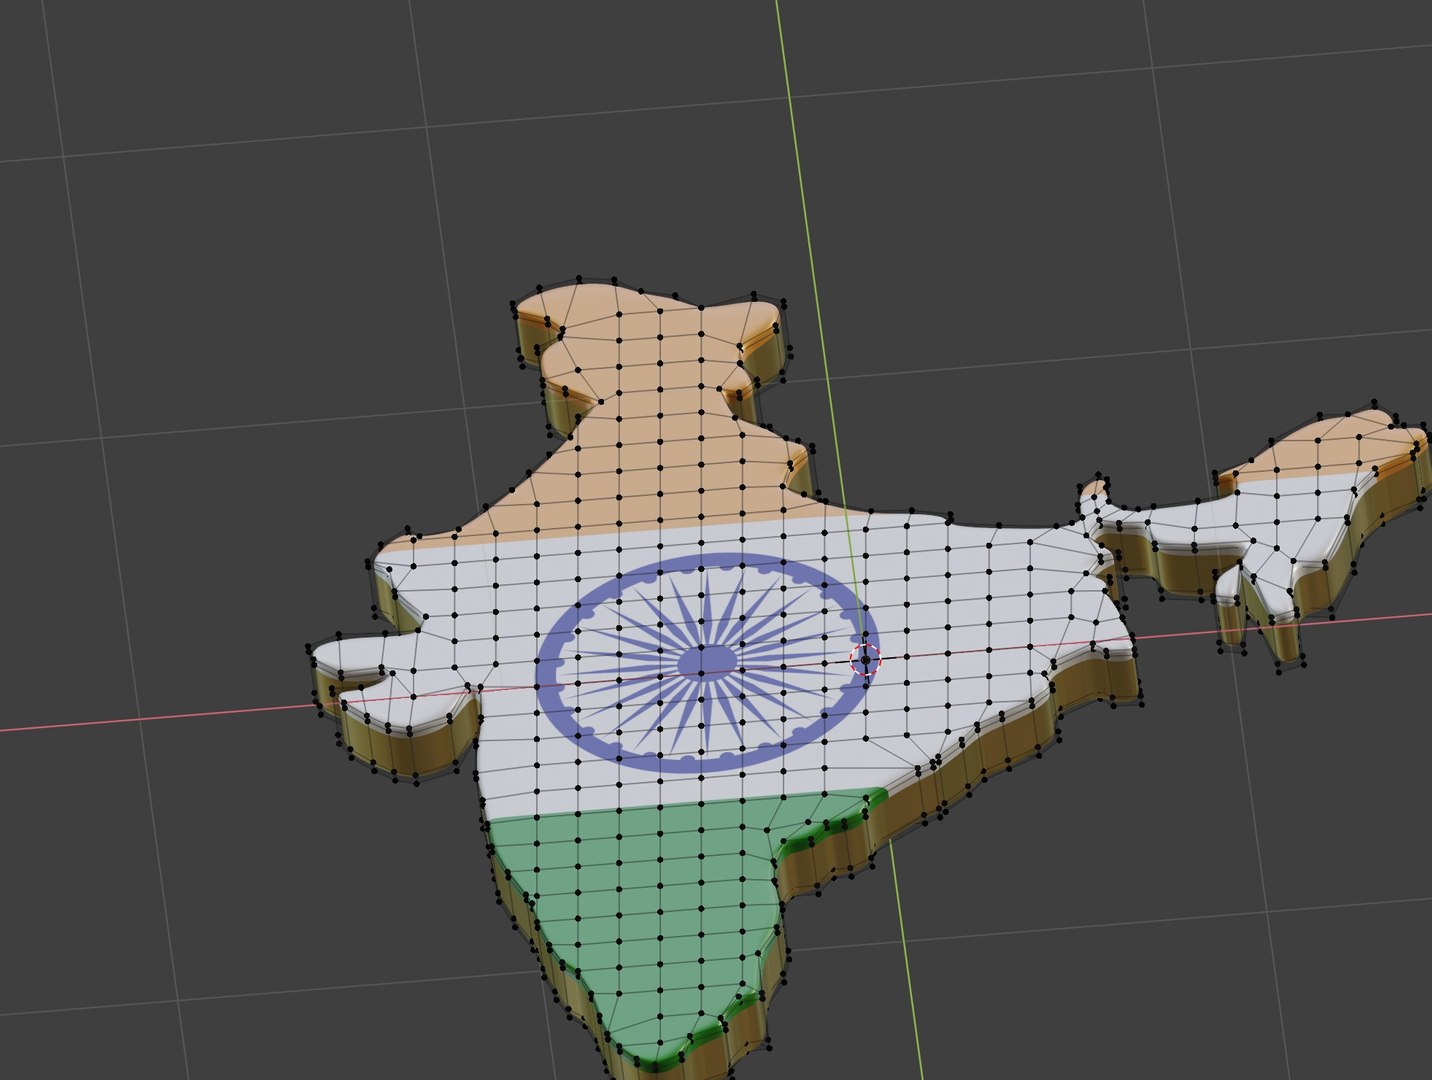Select the center hub of the blue chakra wheel

707,661
